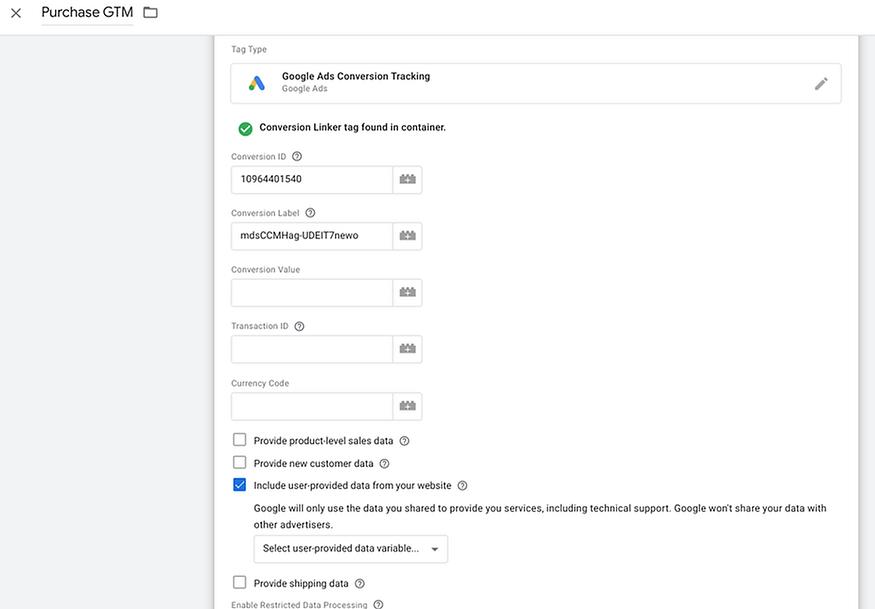
Task: Click the Currency Code label
Action: click(x=260, y=383)
